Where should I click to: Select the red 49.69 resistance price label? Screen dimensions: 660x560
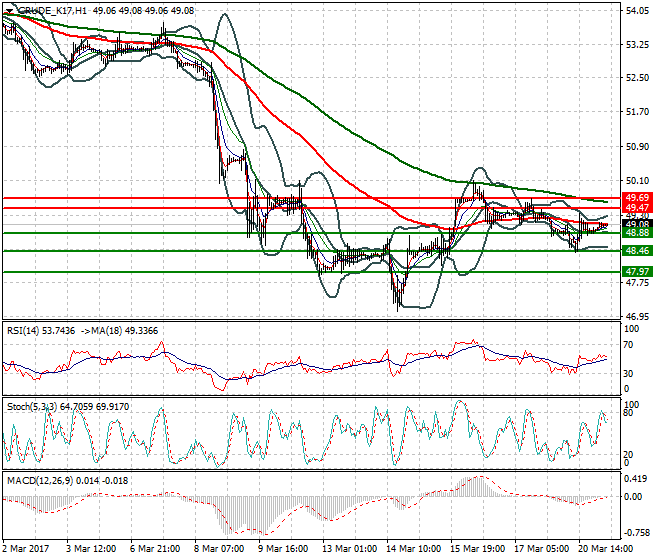click(637, 198)
